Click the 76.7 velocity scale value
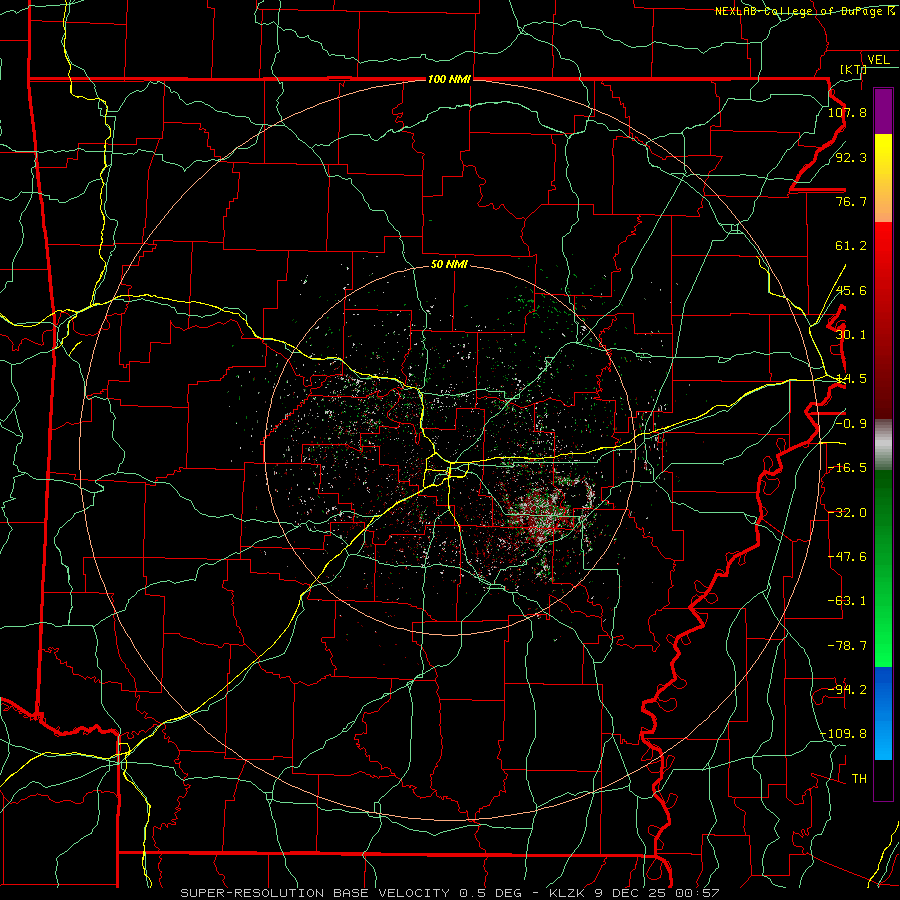900x900 pixels. point(851,201)
